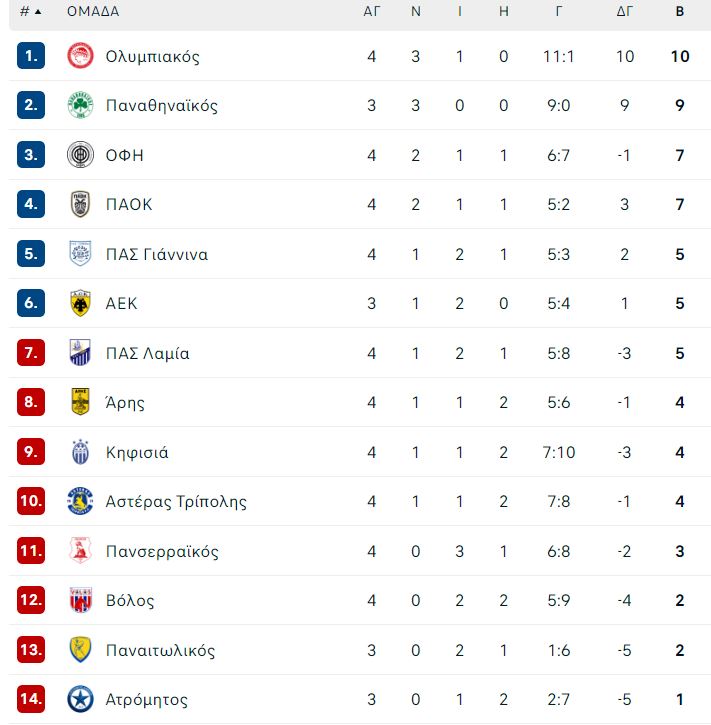Viewport: 711px width, 725px height.
Task: Open the Πανσερραϊκός team link
Action: tap(162, 551)
